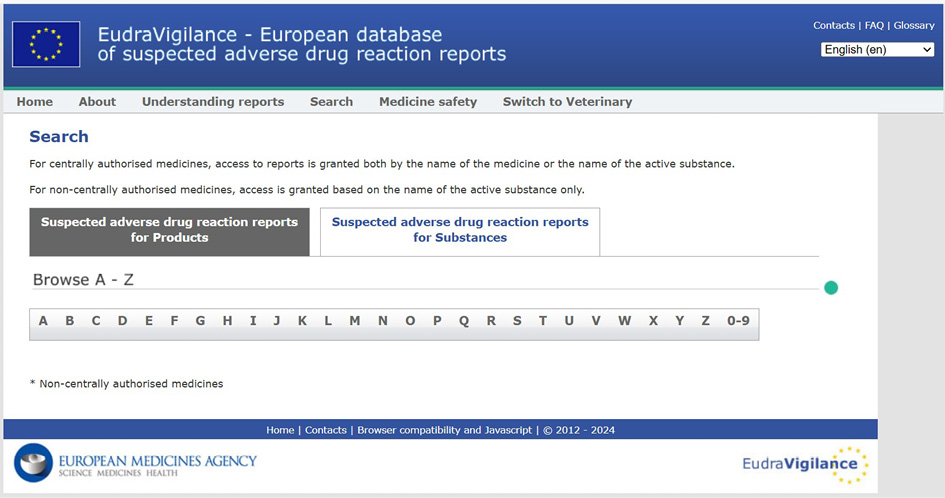Browse products starting with 0-9

[x=738, y=321]
